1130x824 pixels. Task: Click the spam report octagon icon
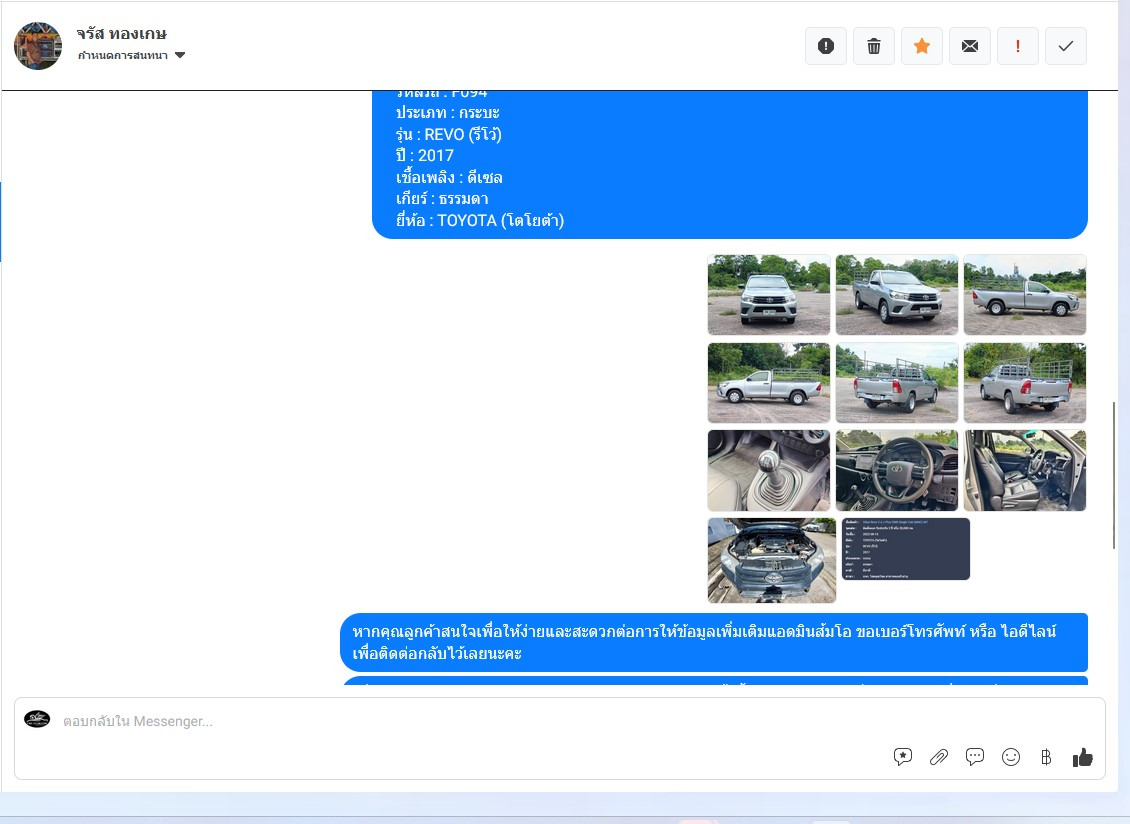[x=826, y=46]
